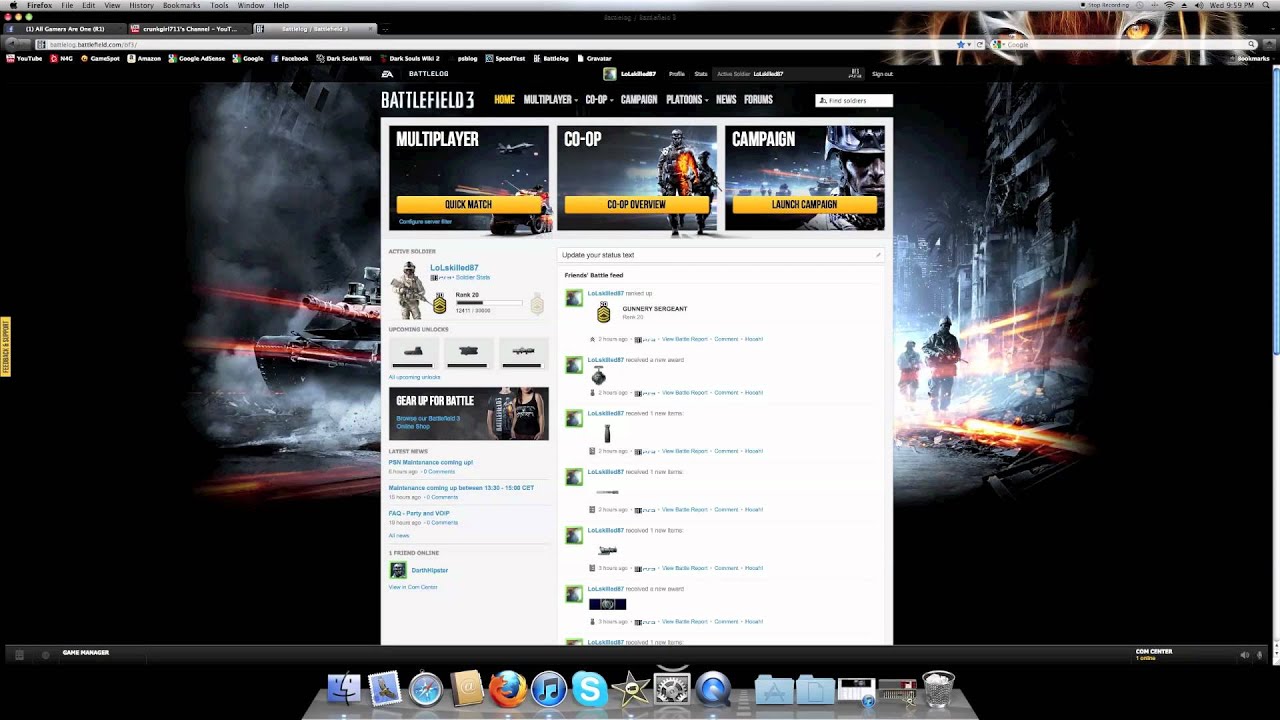Launch Safari from the dock
This screenshot has width=1280, height=720.
pos(426,689)
